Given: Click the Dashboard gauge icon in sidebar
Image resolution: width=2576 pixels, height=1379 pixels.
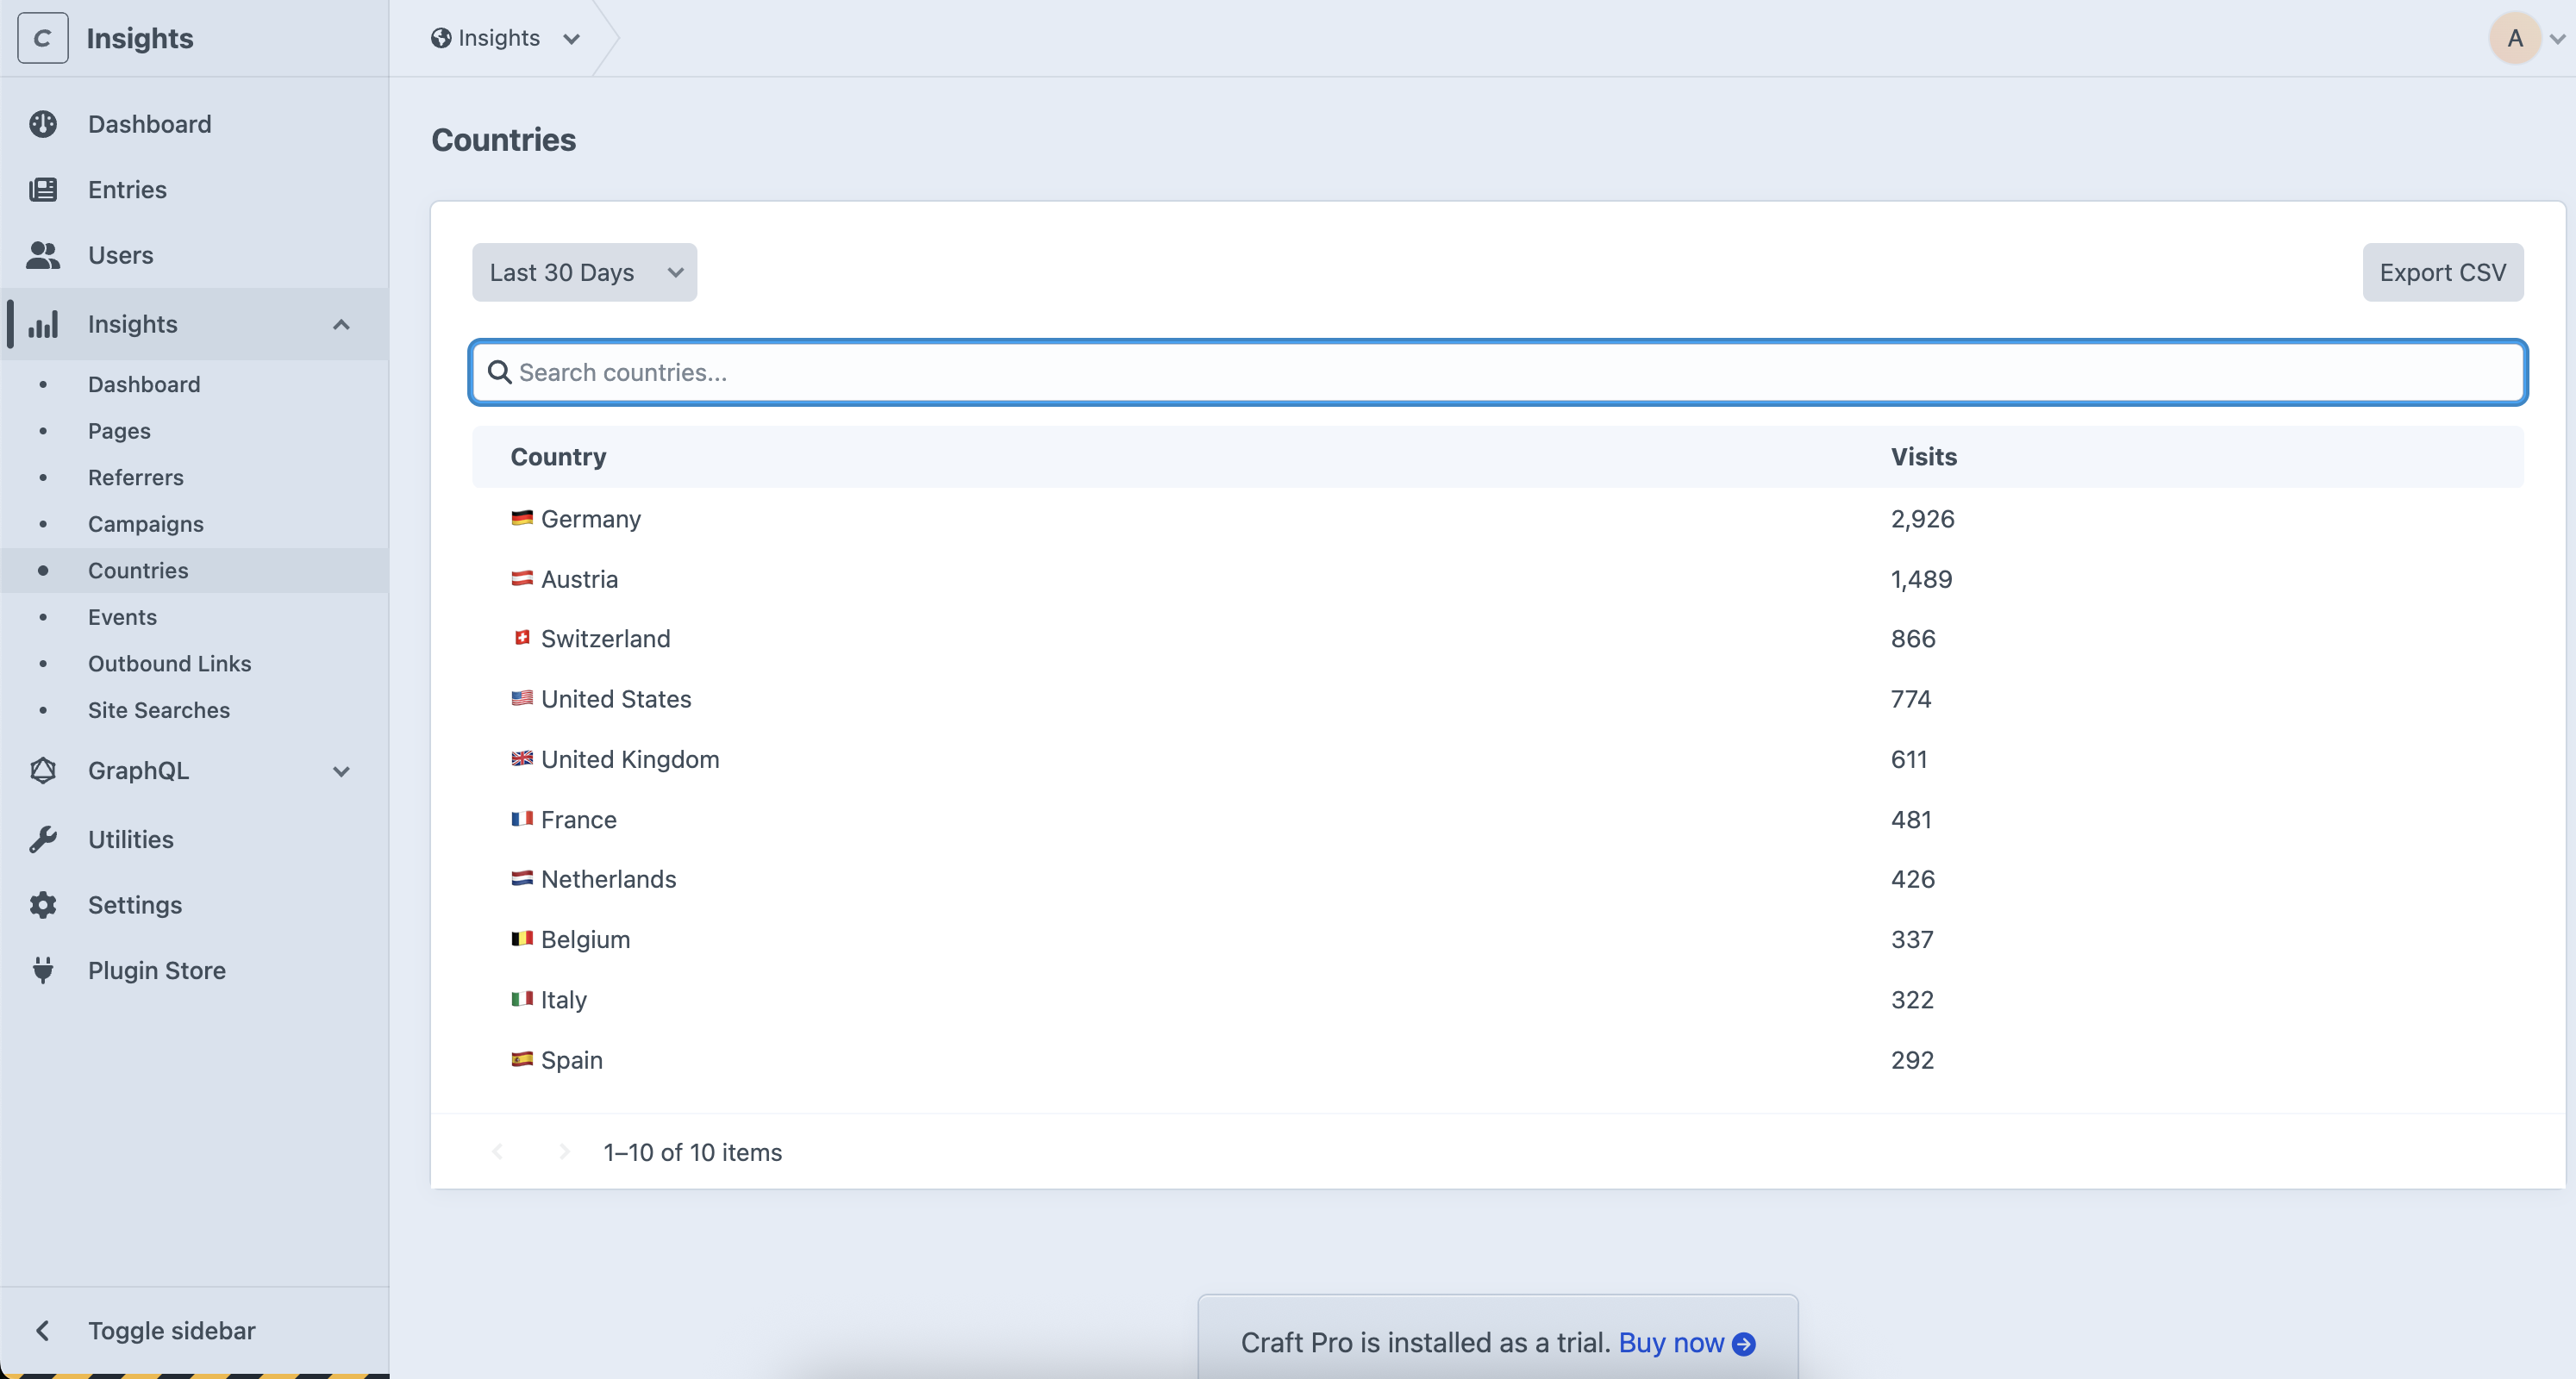Looking at the screenshot, I should (x=43, y=124).
